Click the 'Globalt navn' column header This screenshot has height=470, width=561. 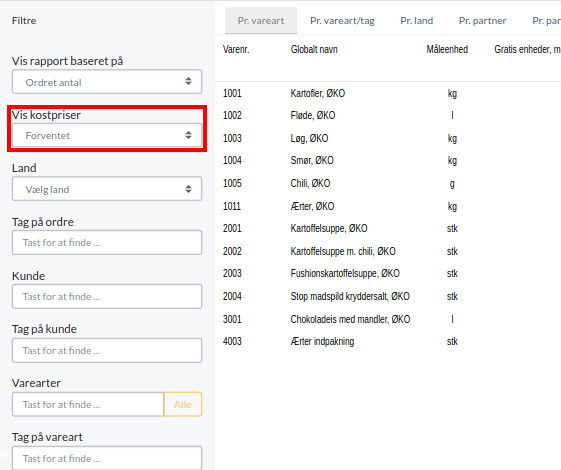coord(314,49)
